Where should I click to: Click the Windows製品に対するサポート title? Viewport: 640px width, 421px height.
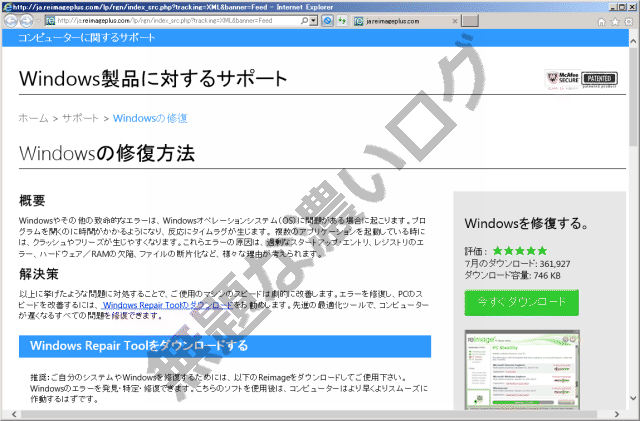coord(153,78)
